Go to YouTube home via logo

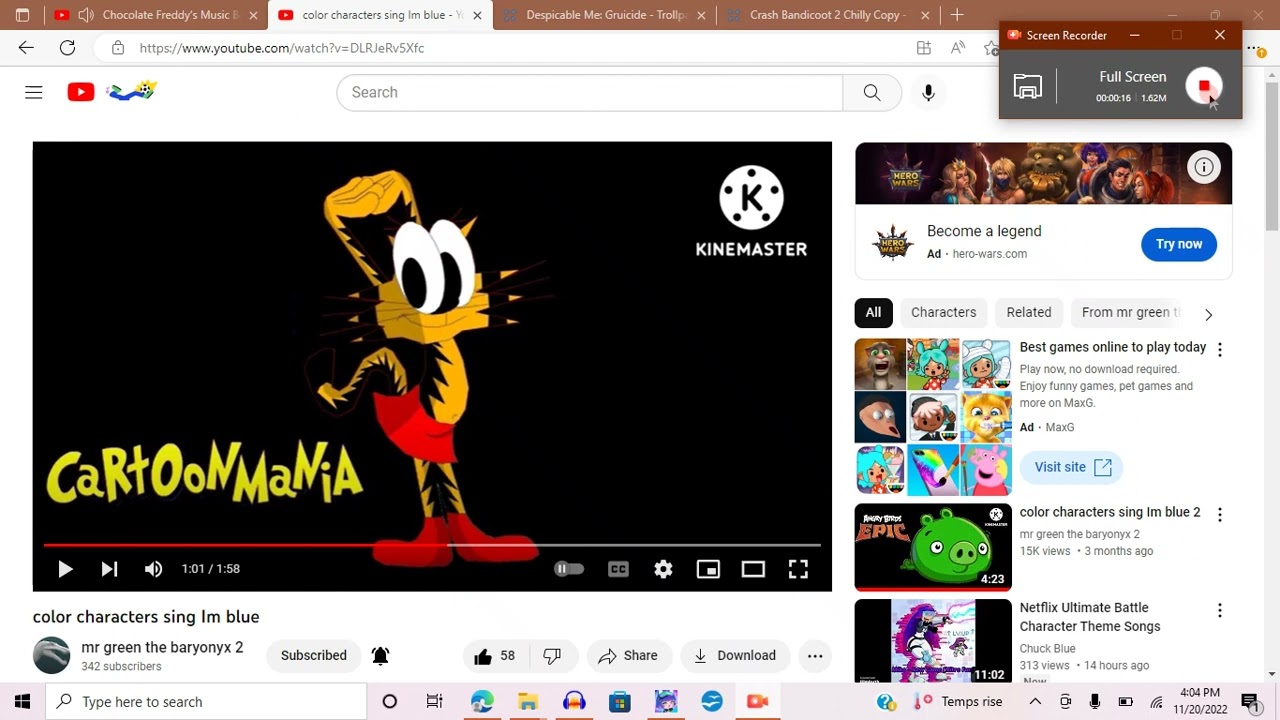tap(81, 92)
